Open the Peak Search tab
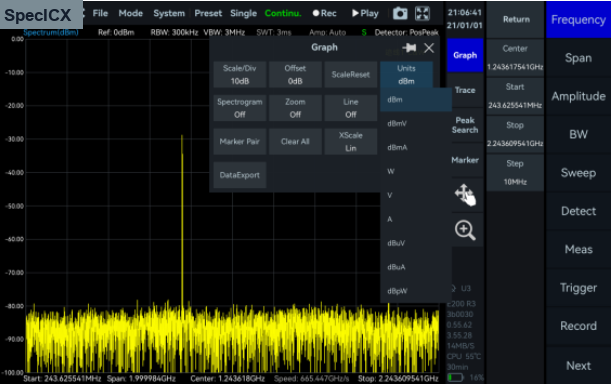This screenshot has width=612, height=384. 465,125
